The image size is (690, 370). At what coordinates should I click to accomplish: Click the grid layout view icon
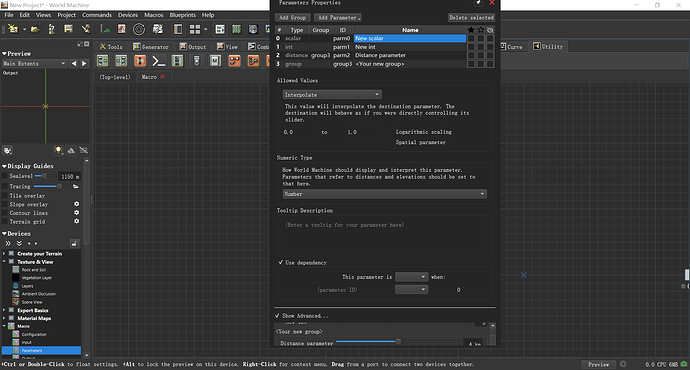click(195, 29)
